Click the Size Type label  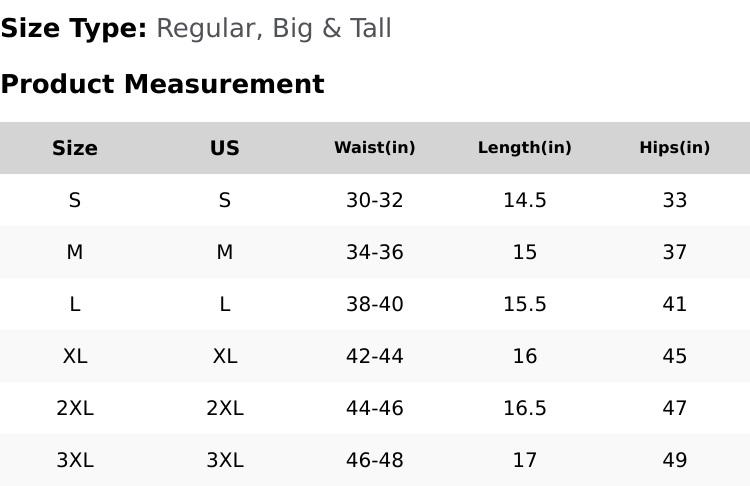pyautogui.click(x=73, y=28)
